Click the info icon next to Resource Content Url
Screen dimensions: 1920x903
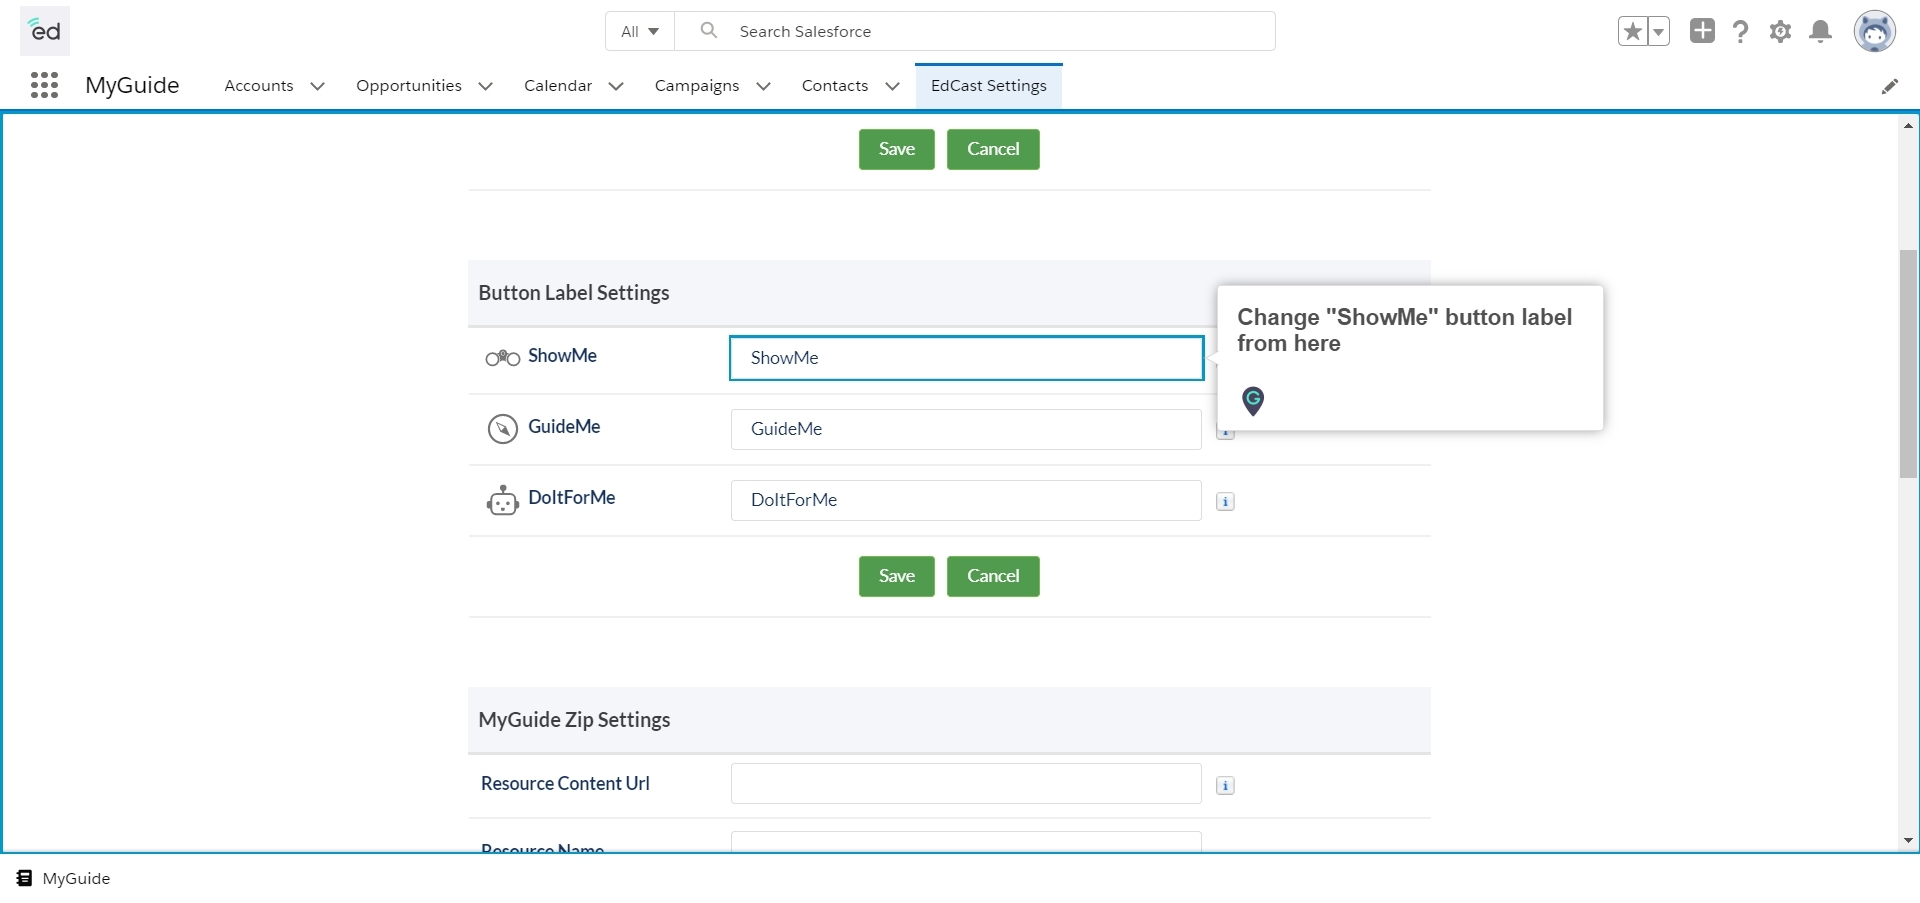[1225, 786]
